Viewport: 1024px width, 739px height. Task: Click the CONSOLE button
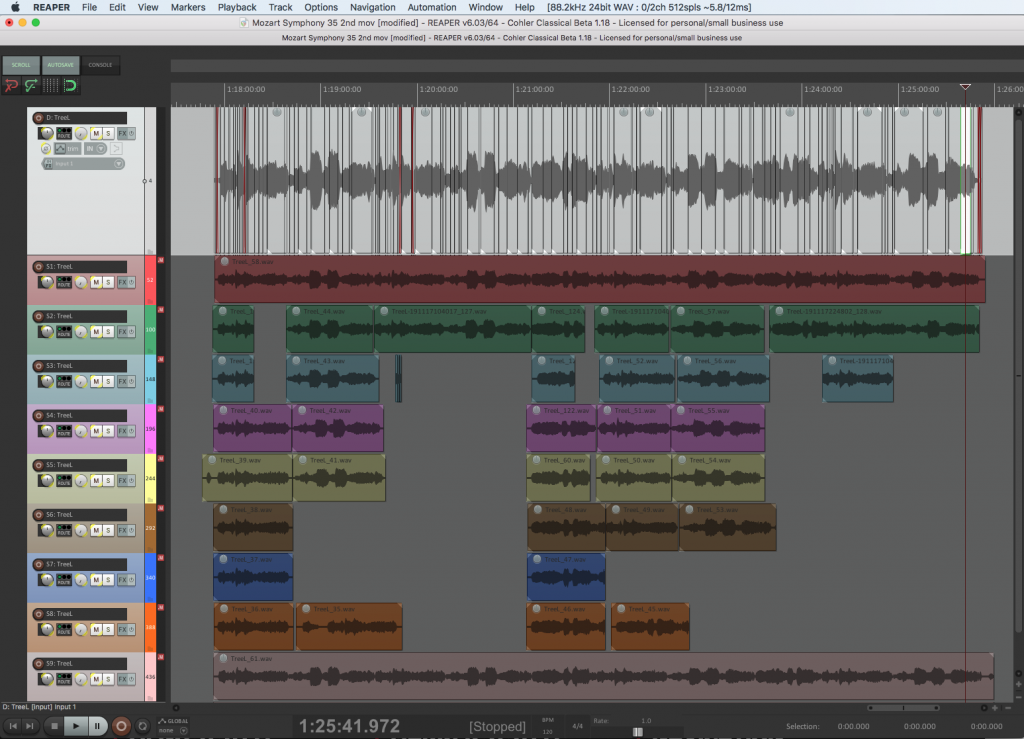point(101,65)
